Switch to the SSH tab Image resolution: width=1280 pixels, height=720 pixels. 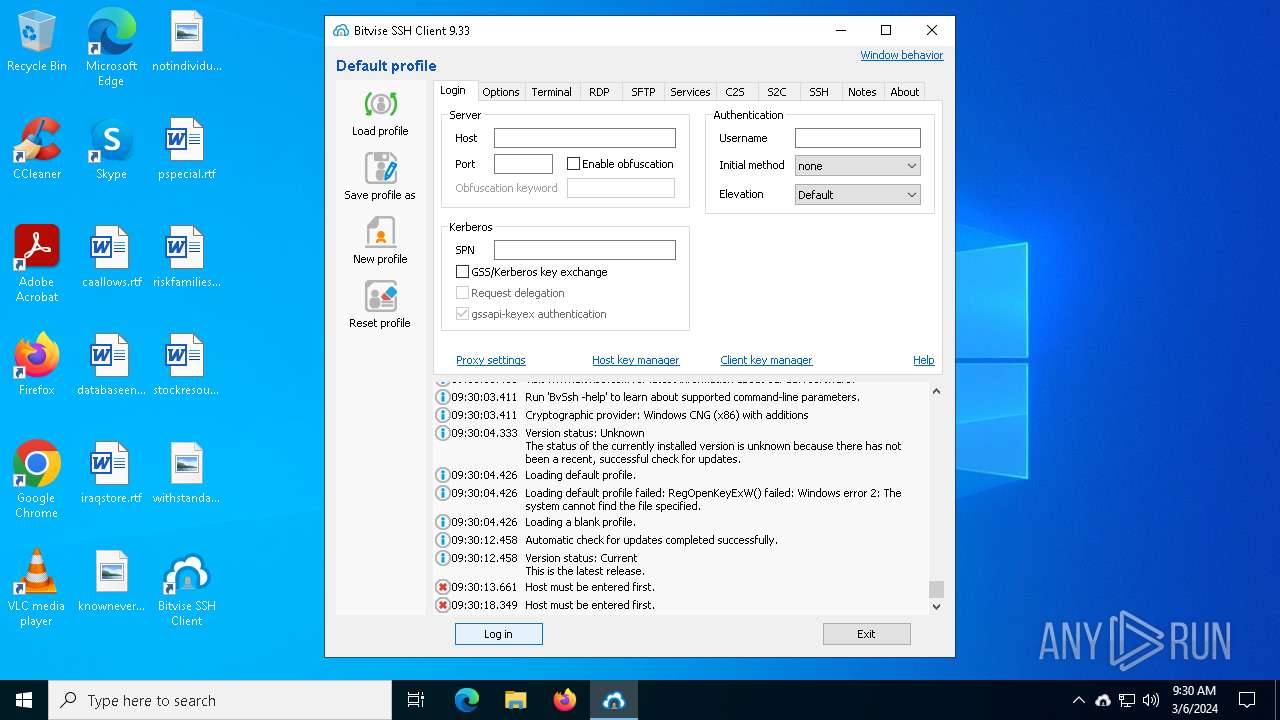[x=819, y=92]
